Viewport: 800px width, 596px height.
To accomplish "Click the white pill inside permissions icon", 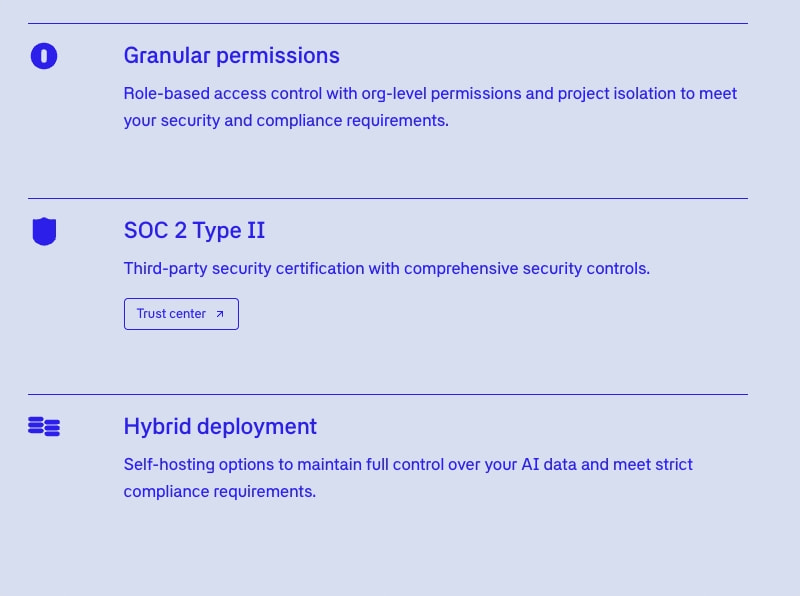I will 44,56.
